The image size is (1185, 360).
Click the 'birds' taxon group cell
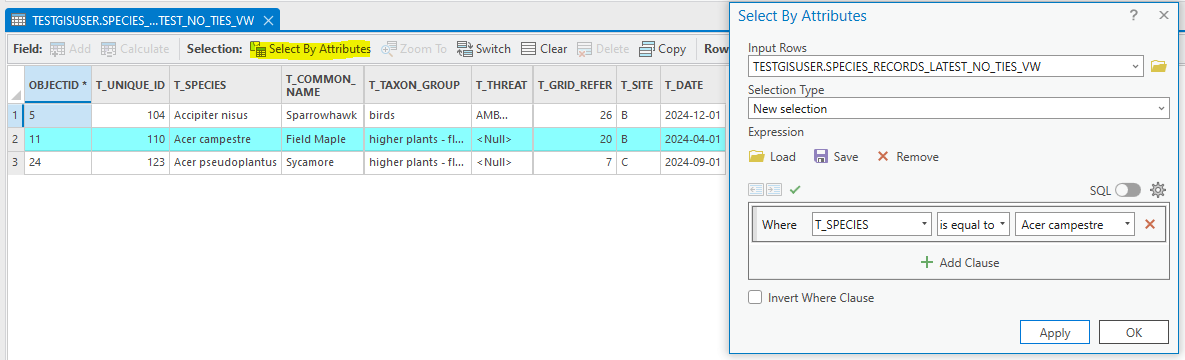[x=418, y=116]
